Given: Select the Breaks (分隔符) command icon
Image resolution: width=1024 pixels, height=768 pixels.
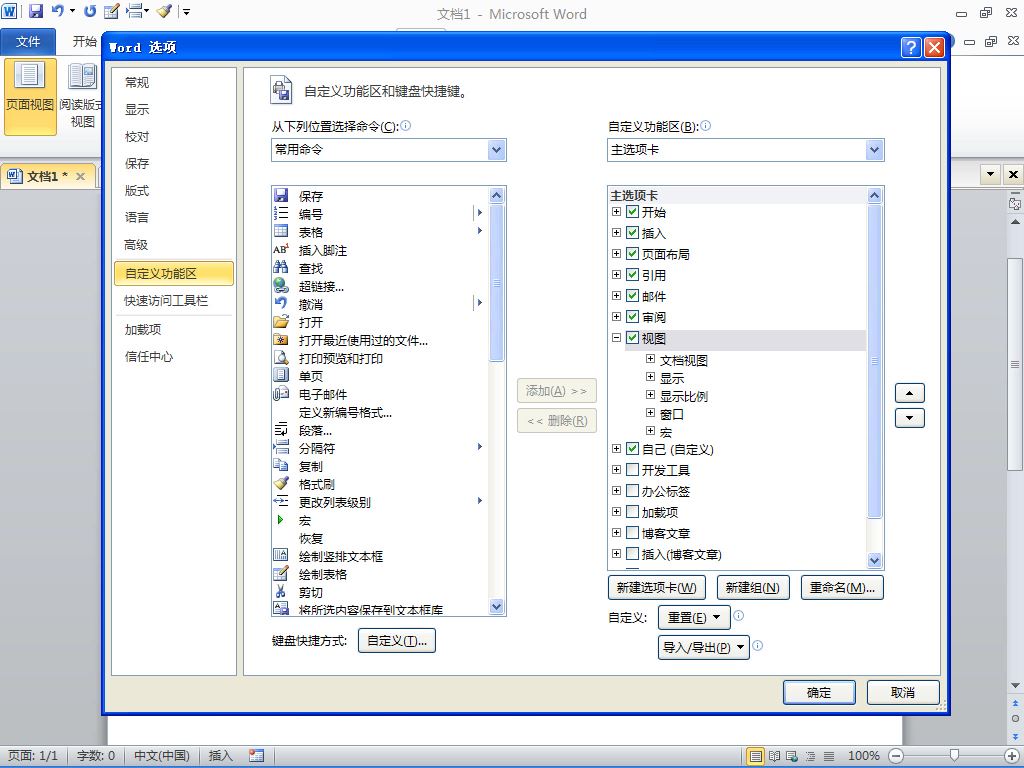Looking at the screenshot, I should coord(281,447).
